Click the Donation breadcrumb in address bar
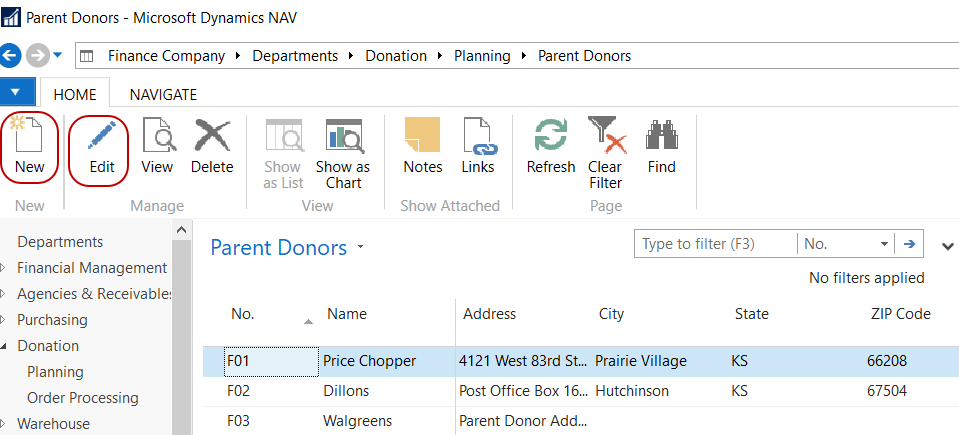This screenshot has height=435, width=959. tap(396, 56)
